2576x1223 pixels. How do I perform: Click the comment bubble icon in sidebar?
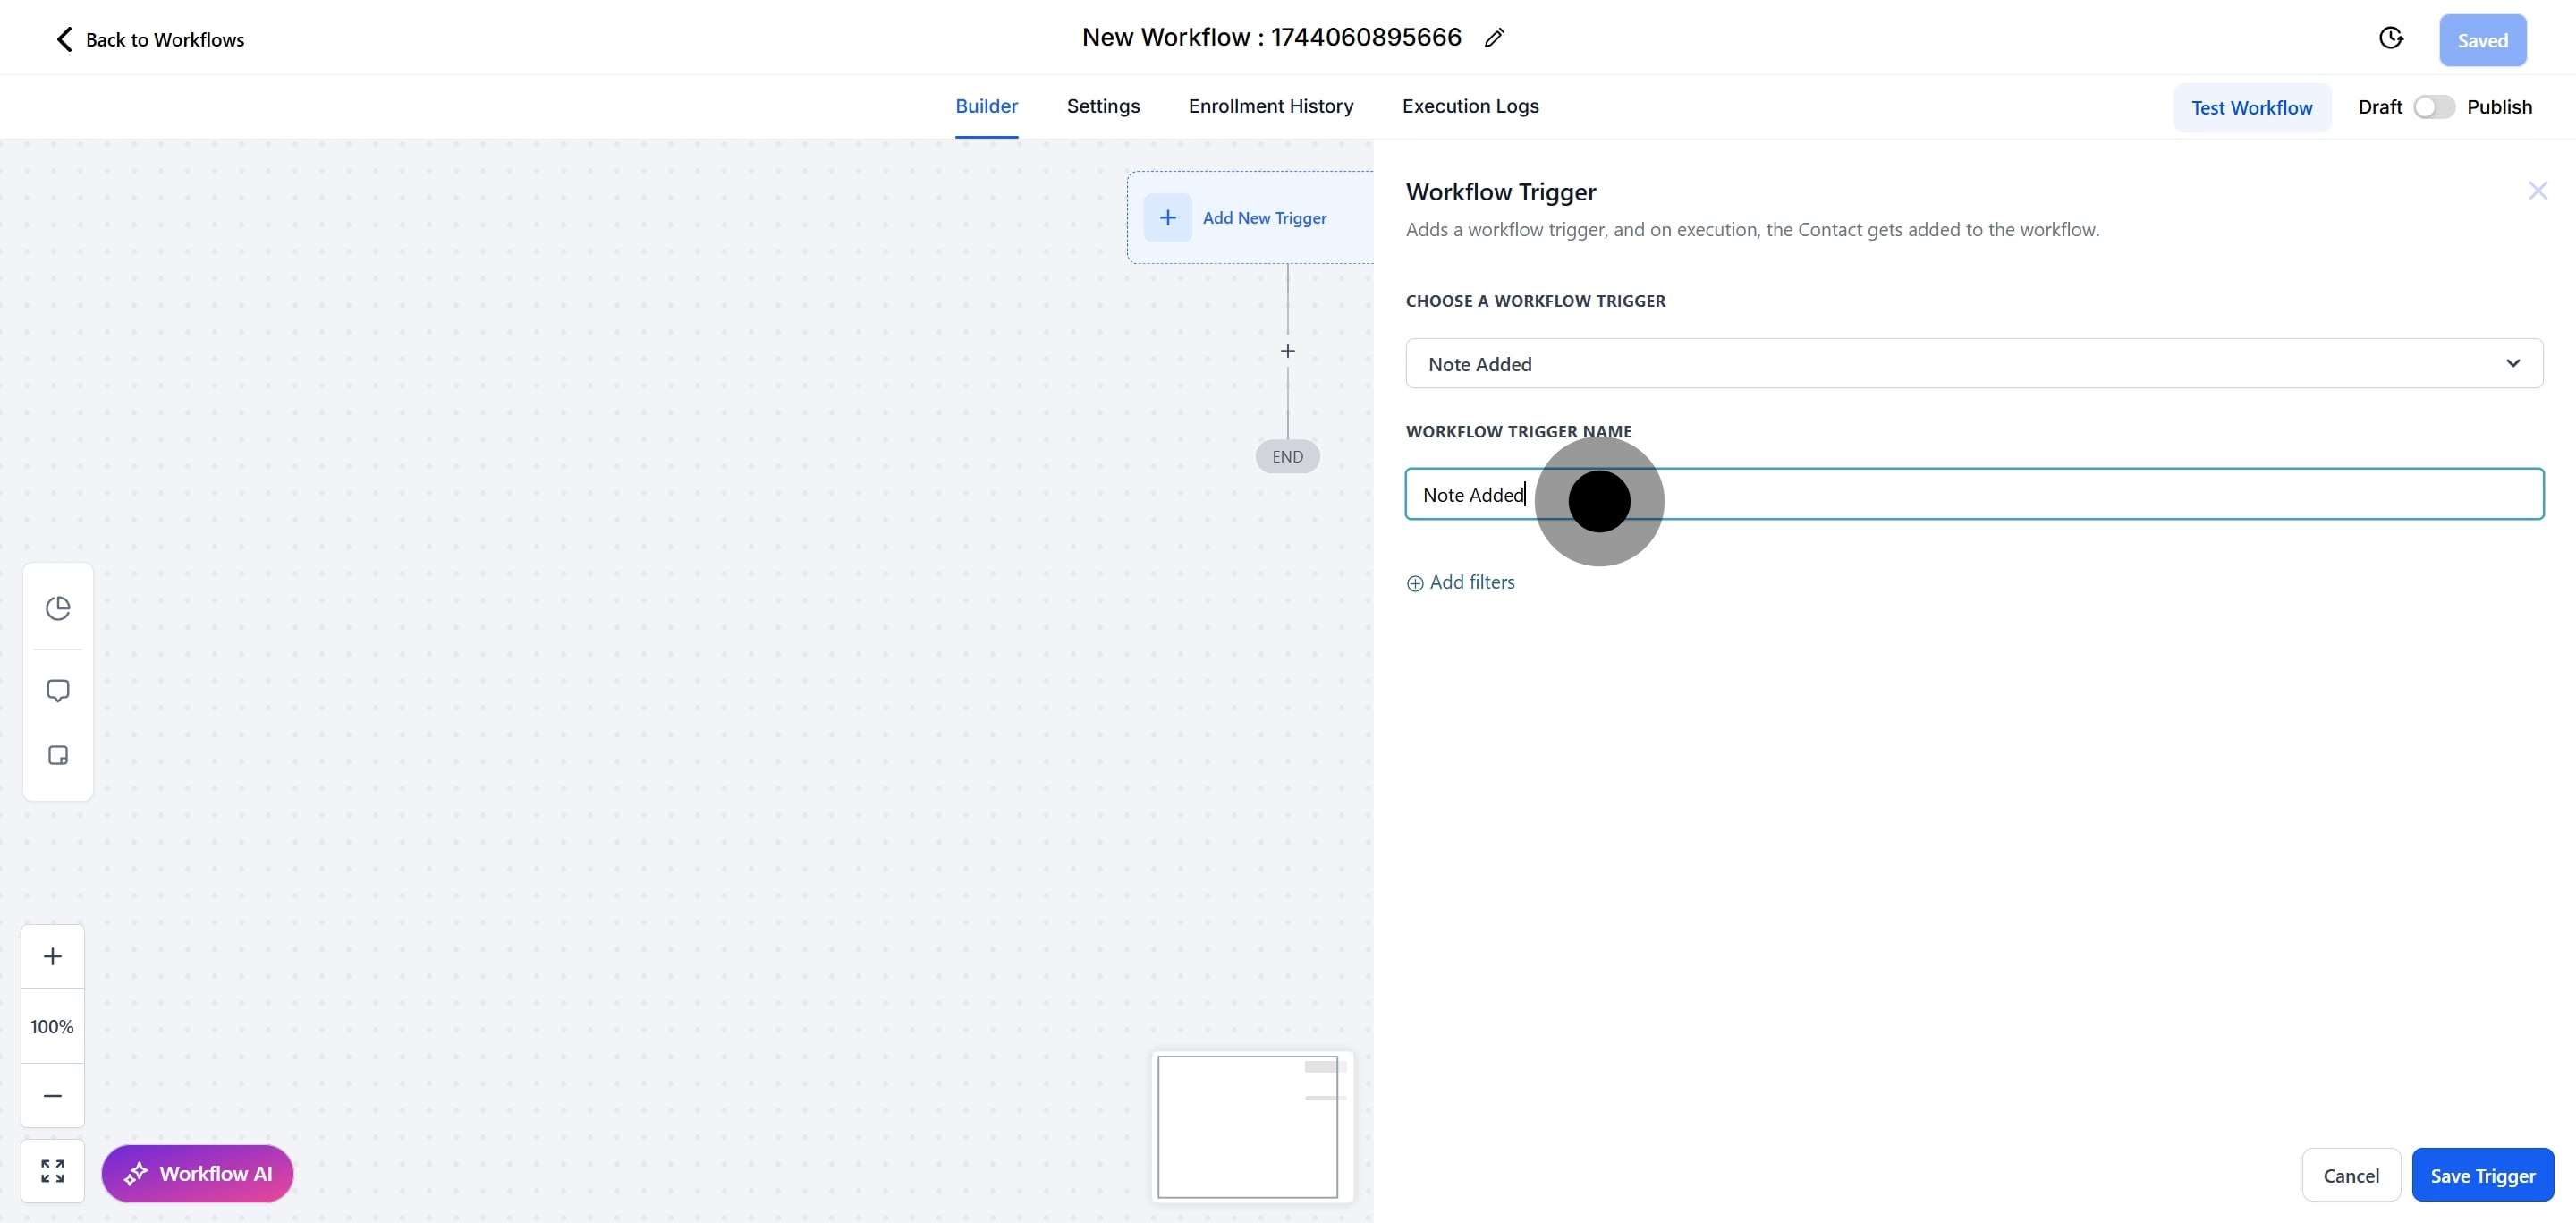coord(58,691)
